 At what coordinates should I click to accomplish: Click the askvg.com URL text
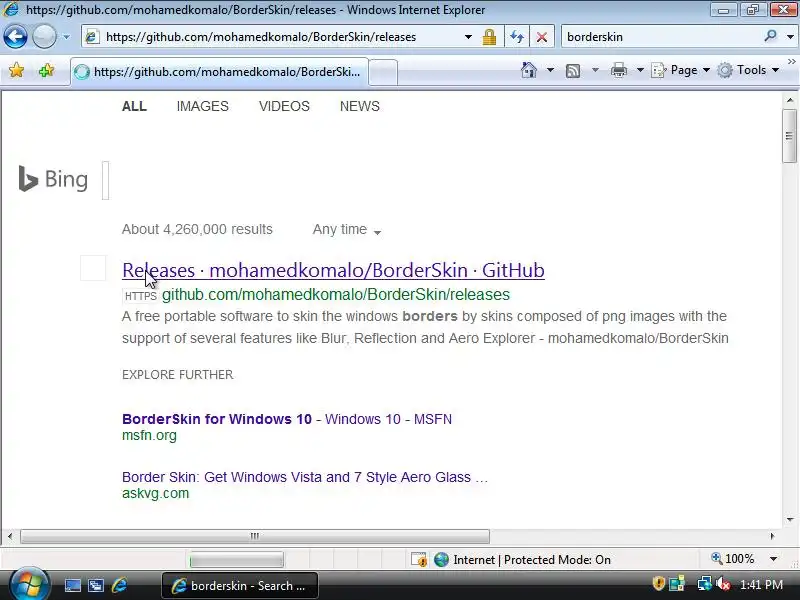click(x=155, y=493)
